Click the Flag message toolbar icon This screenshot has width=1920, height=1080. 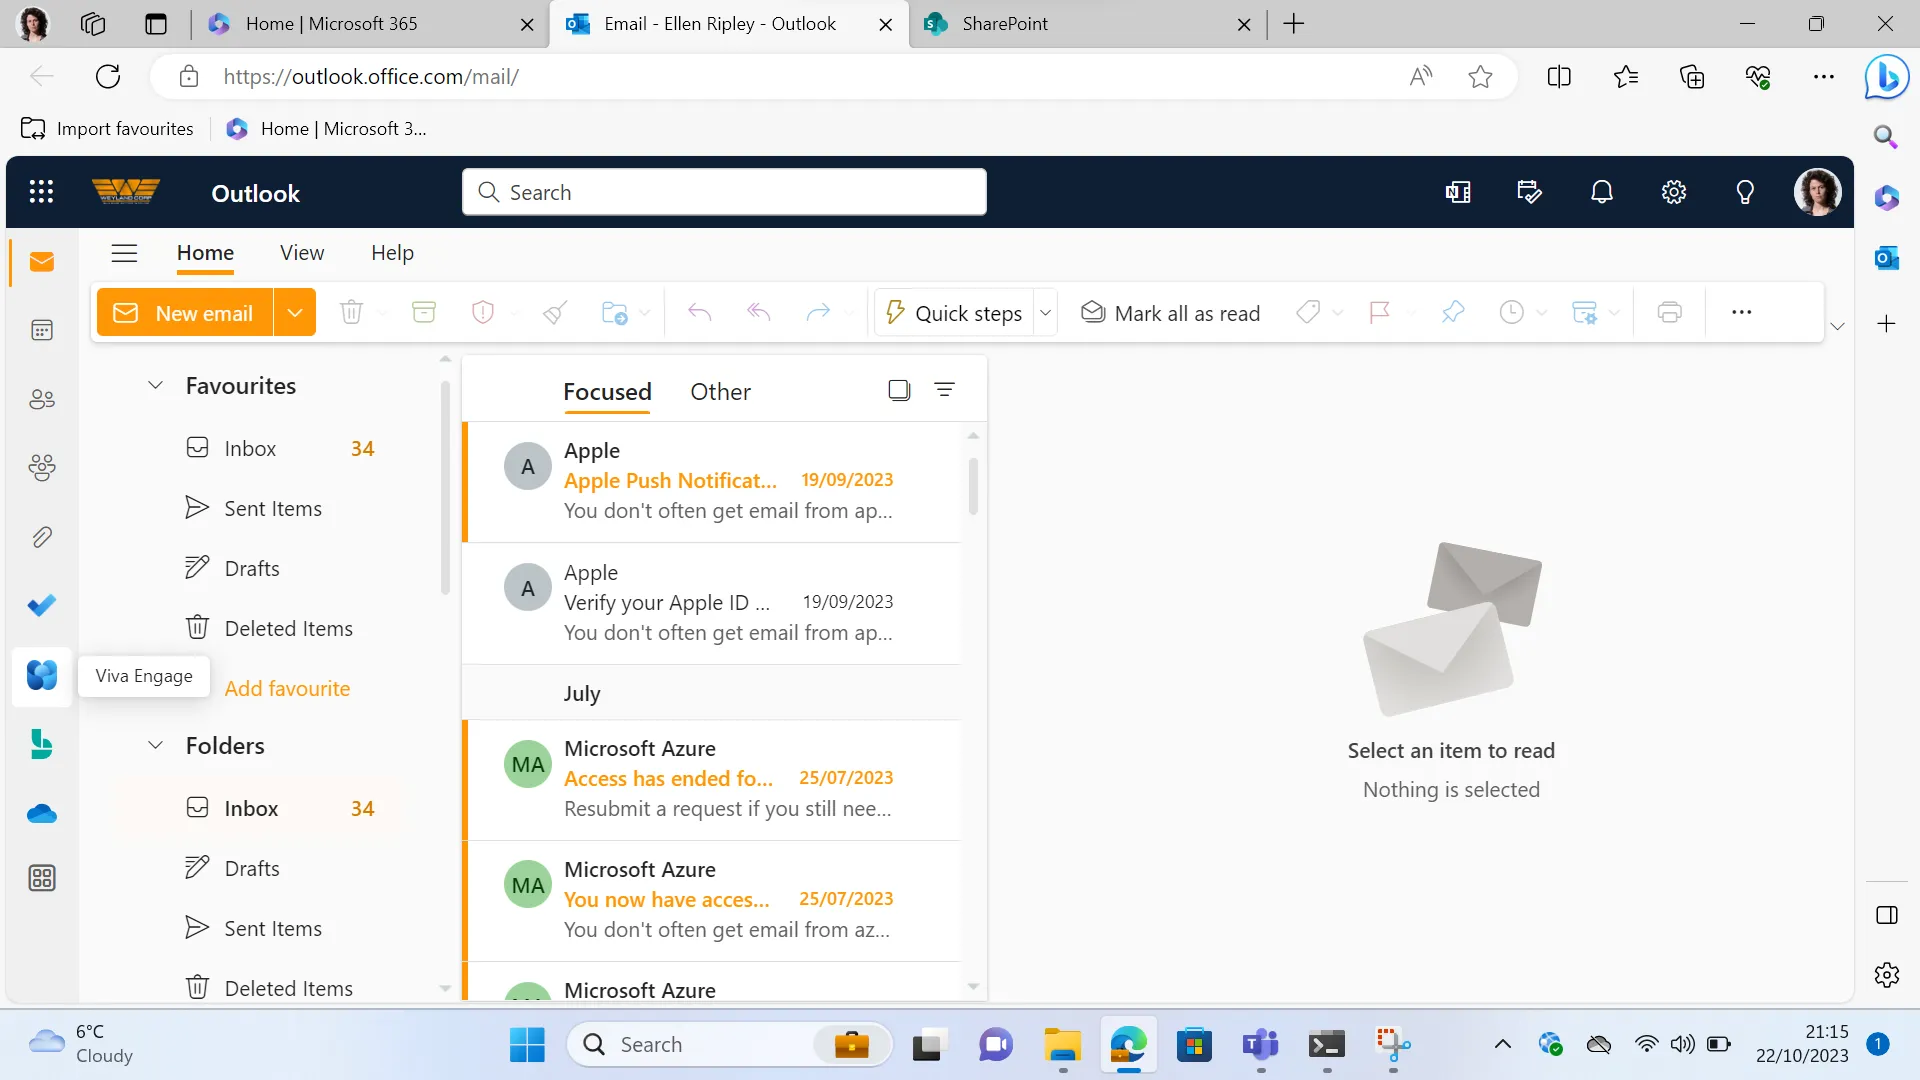[x=1380, y=313]
